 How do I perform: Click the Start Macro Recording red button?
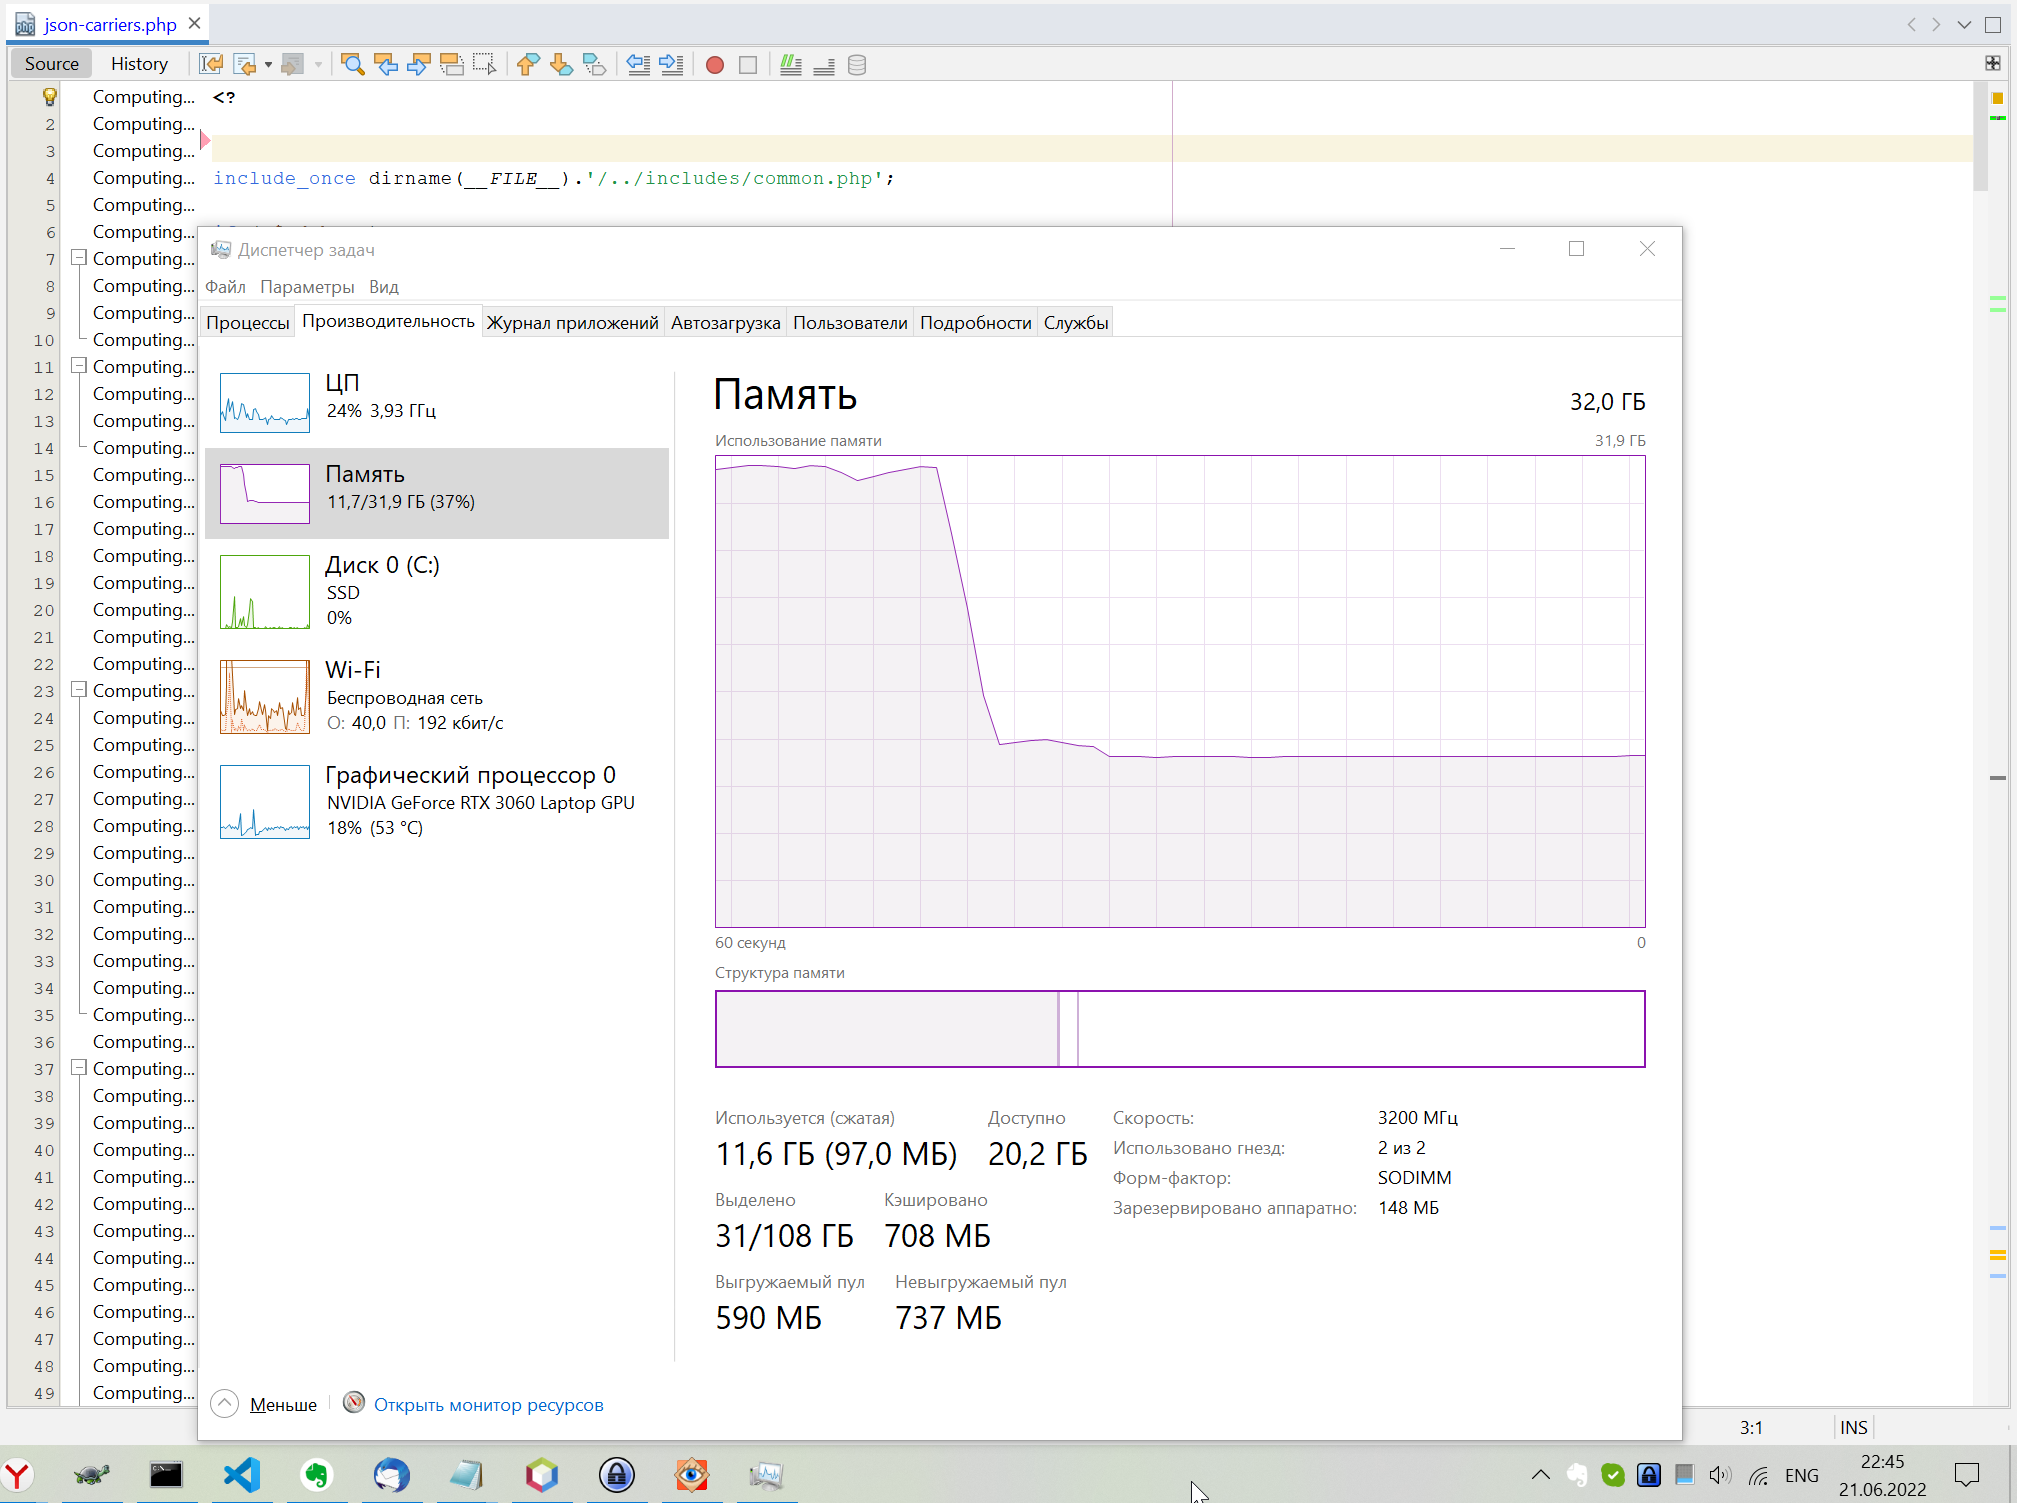(x=714, y=65)
